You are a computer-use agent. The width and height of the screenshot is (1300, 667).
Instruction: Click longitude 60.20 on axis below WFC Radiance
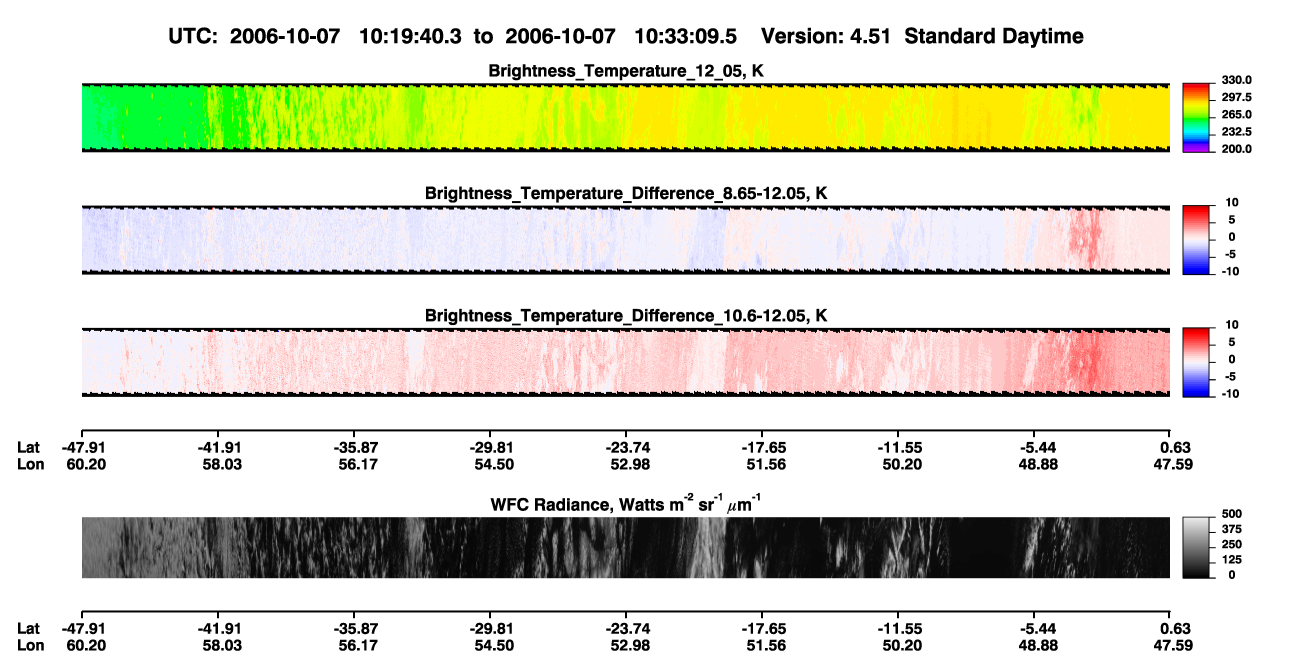[84, 645]
